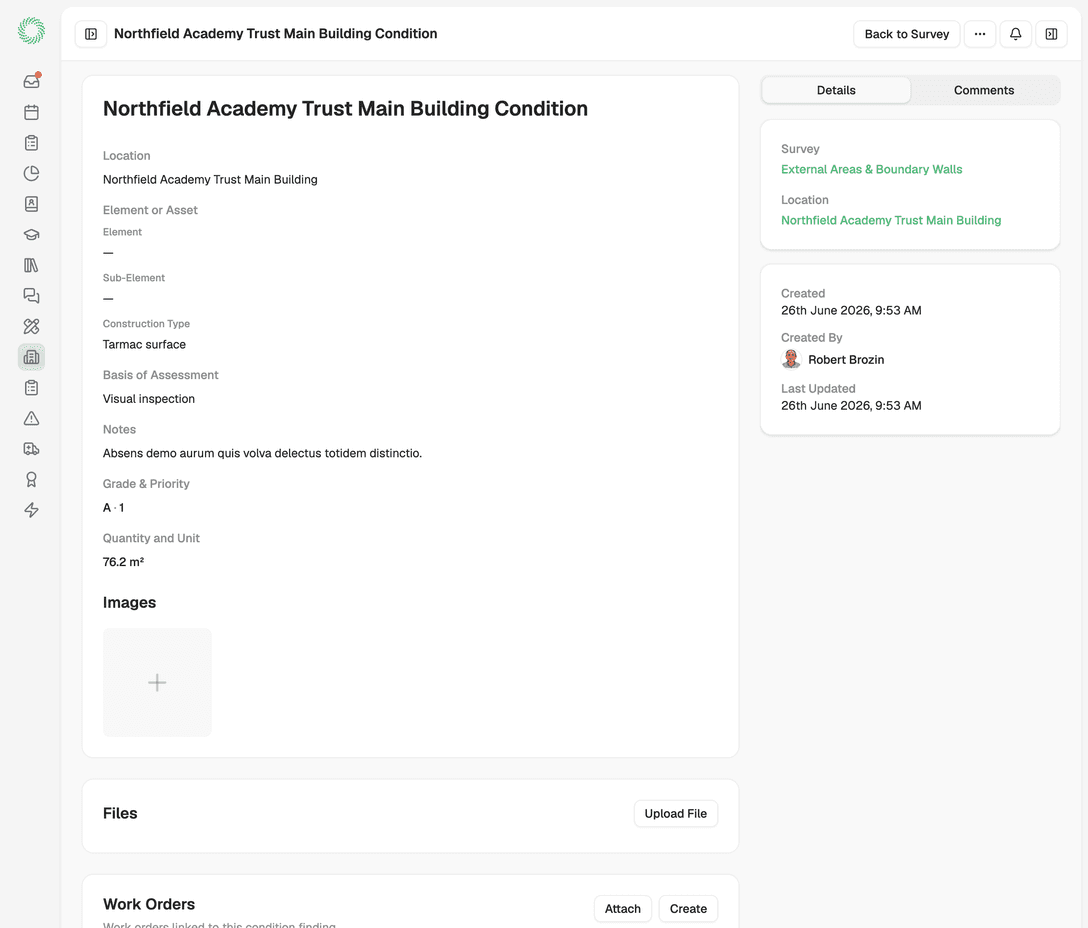Click the Upload File button
Screen dimensions: 1088x928
tap(676, 813)
